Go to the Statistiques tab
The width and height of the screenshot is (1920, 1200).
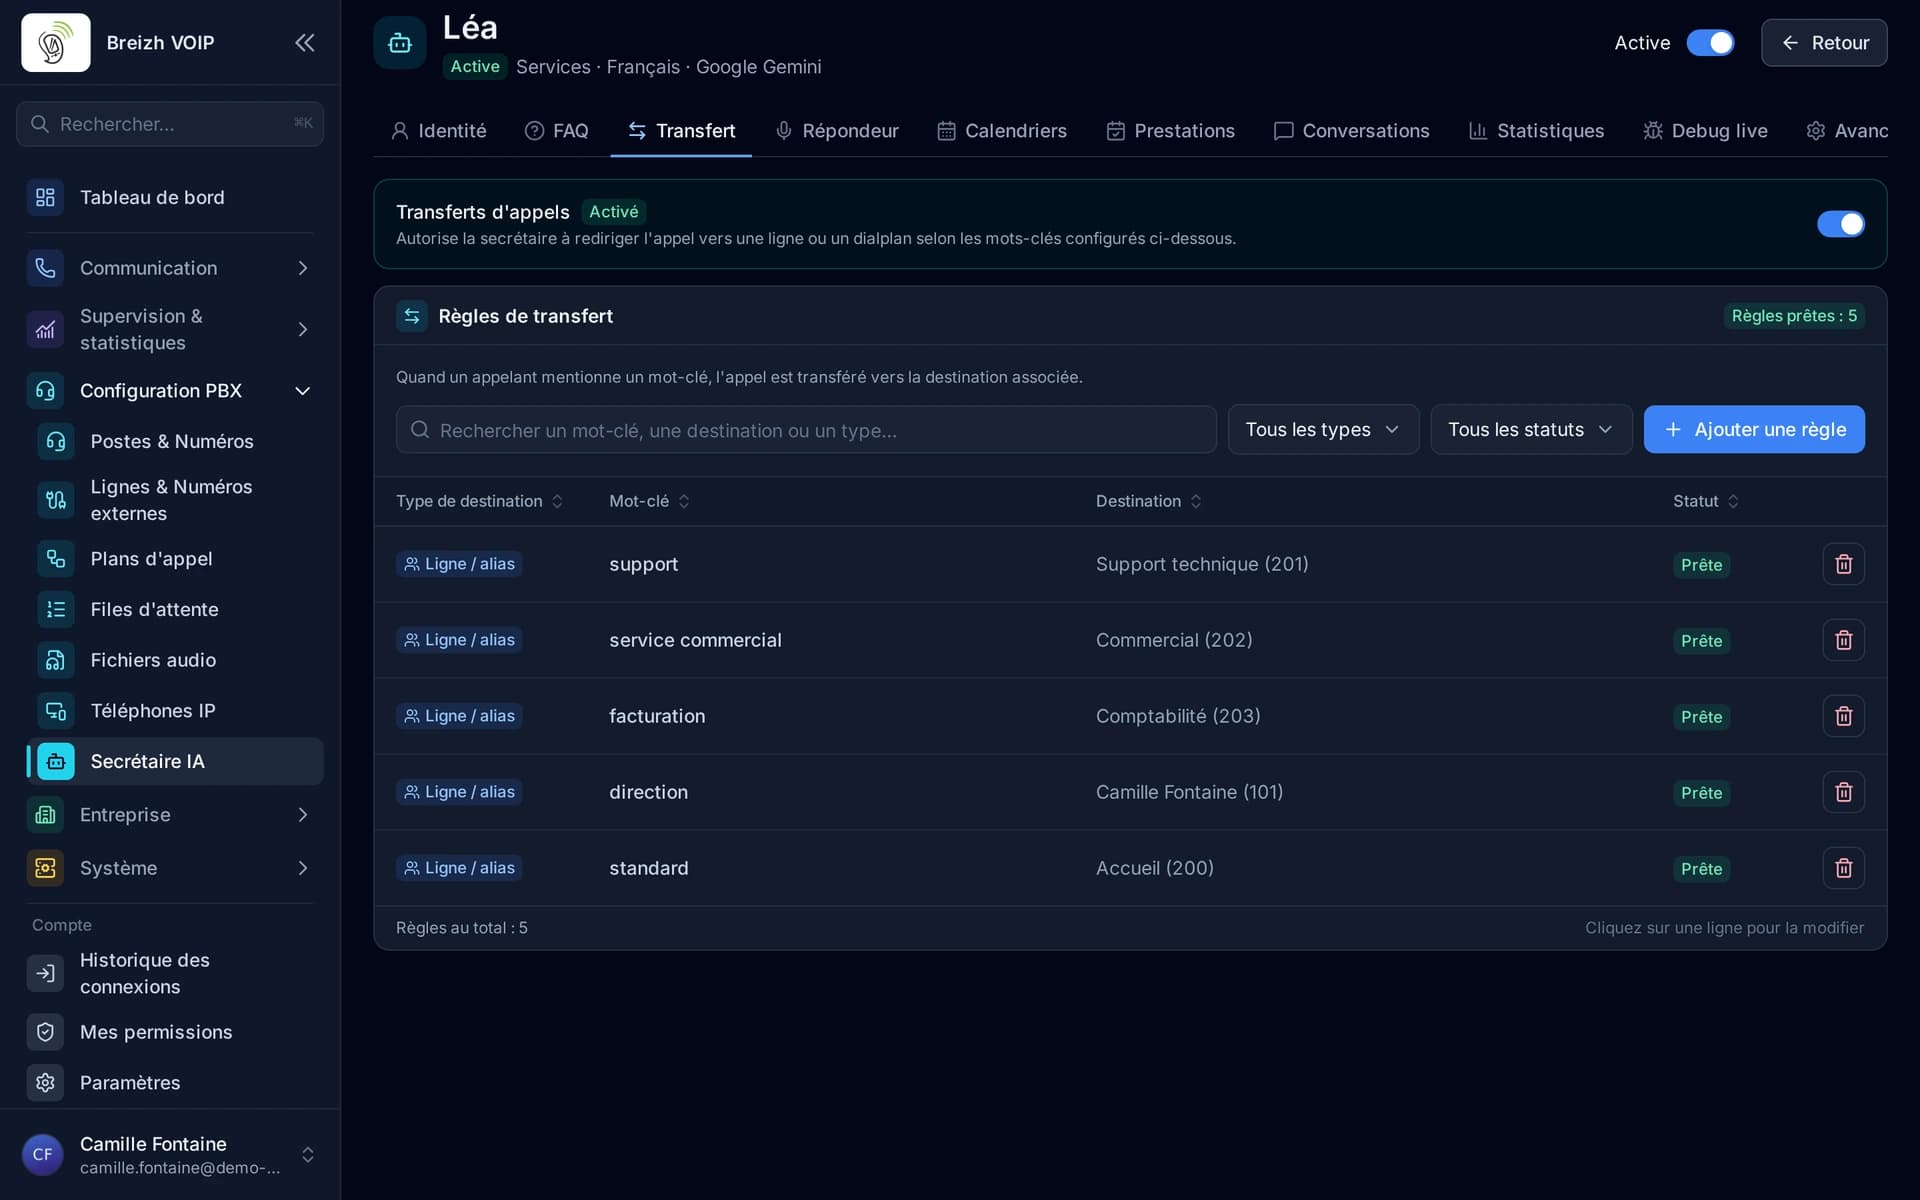click(x=1536, y=131)
